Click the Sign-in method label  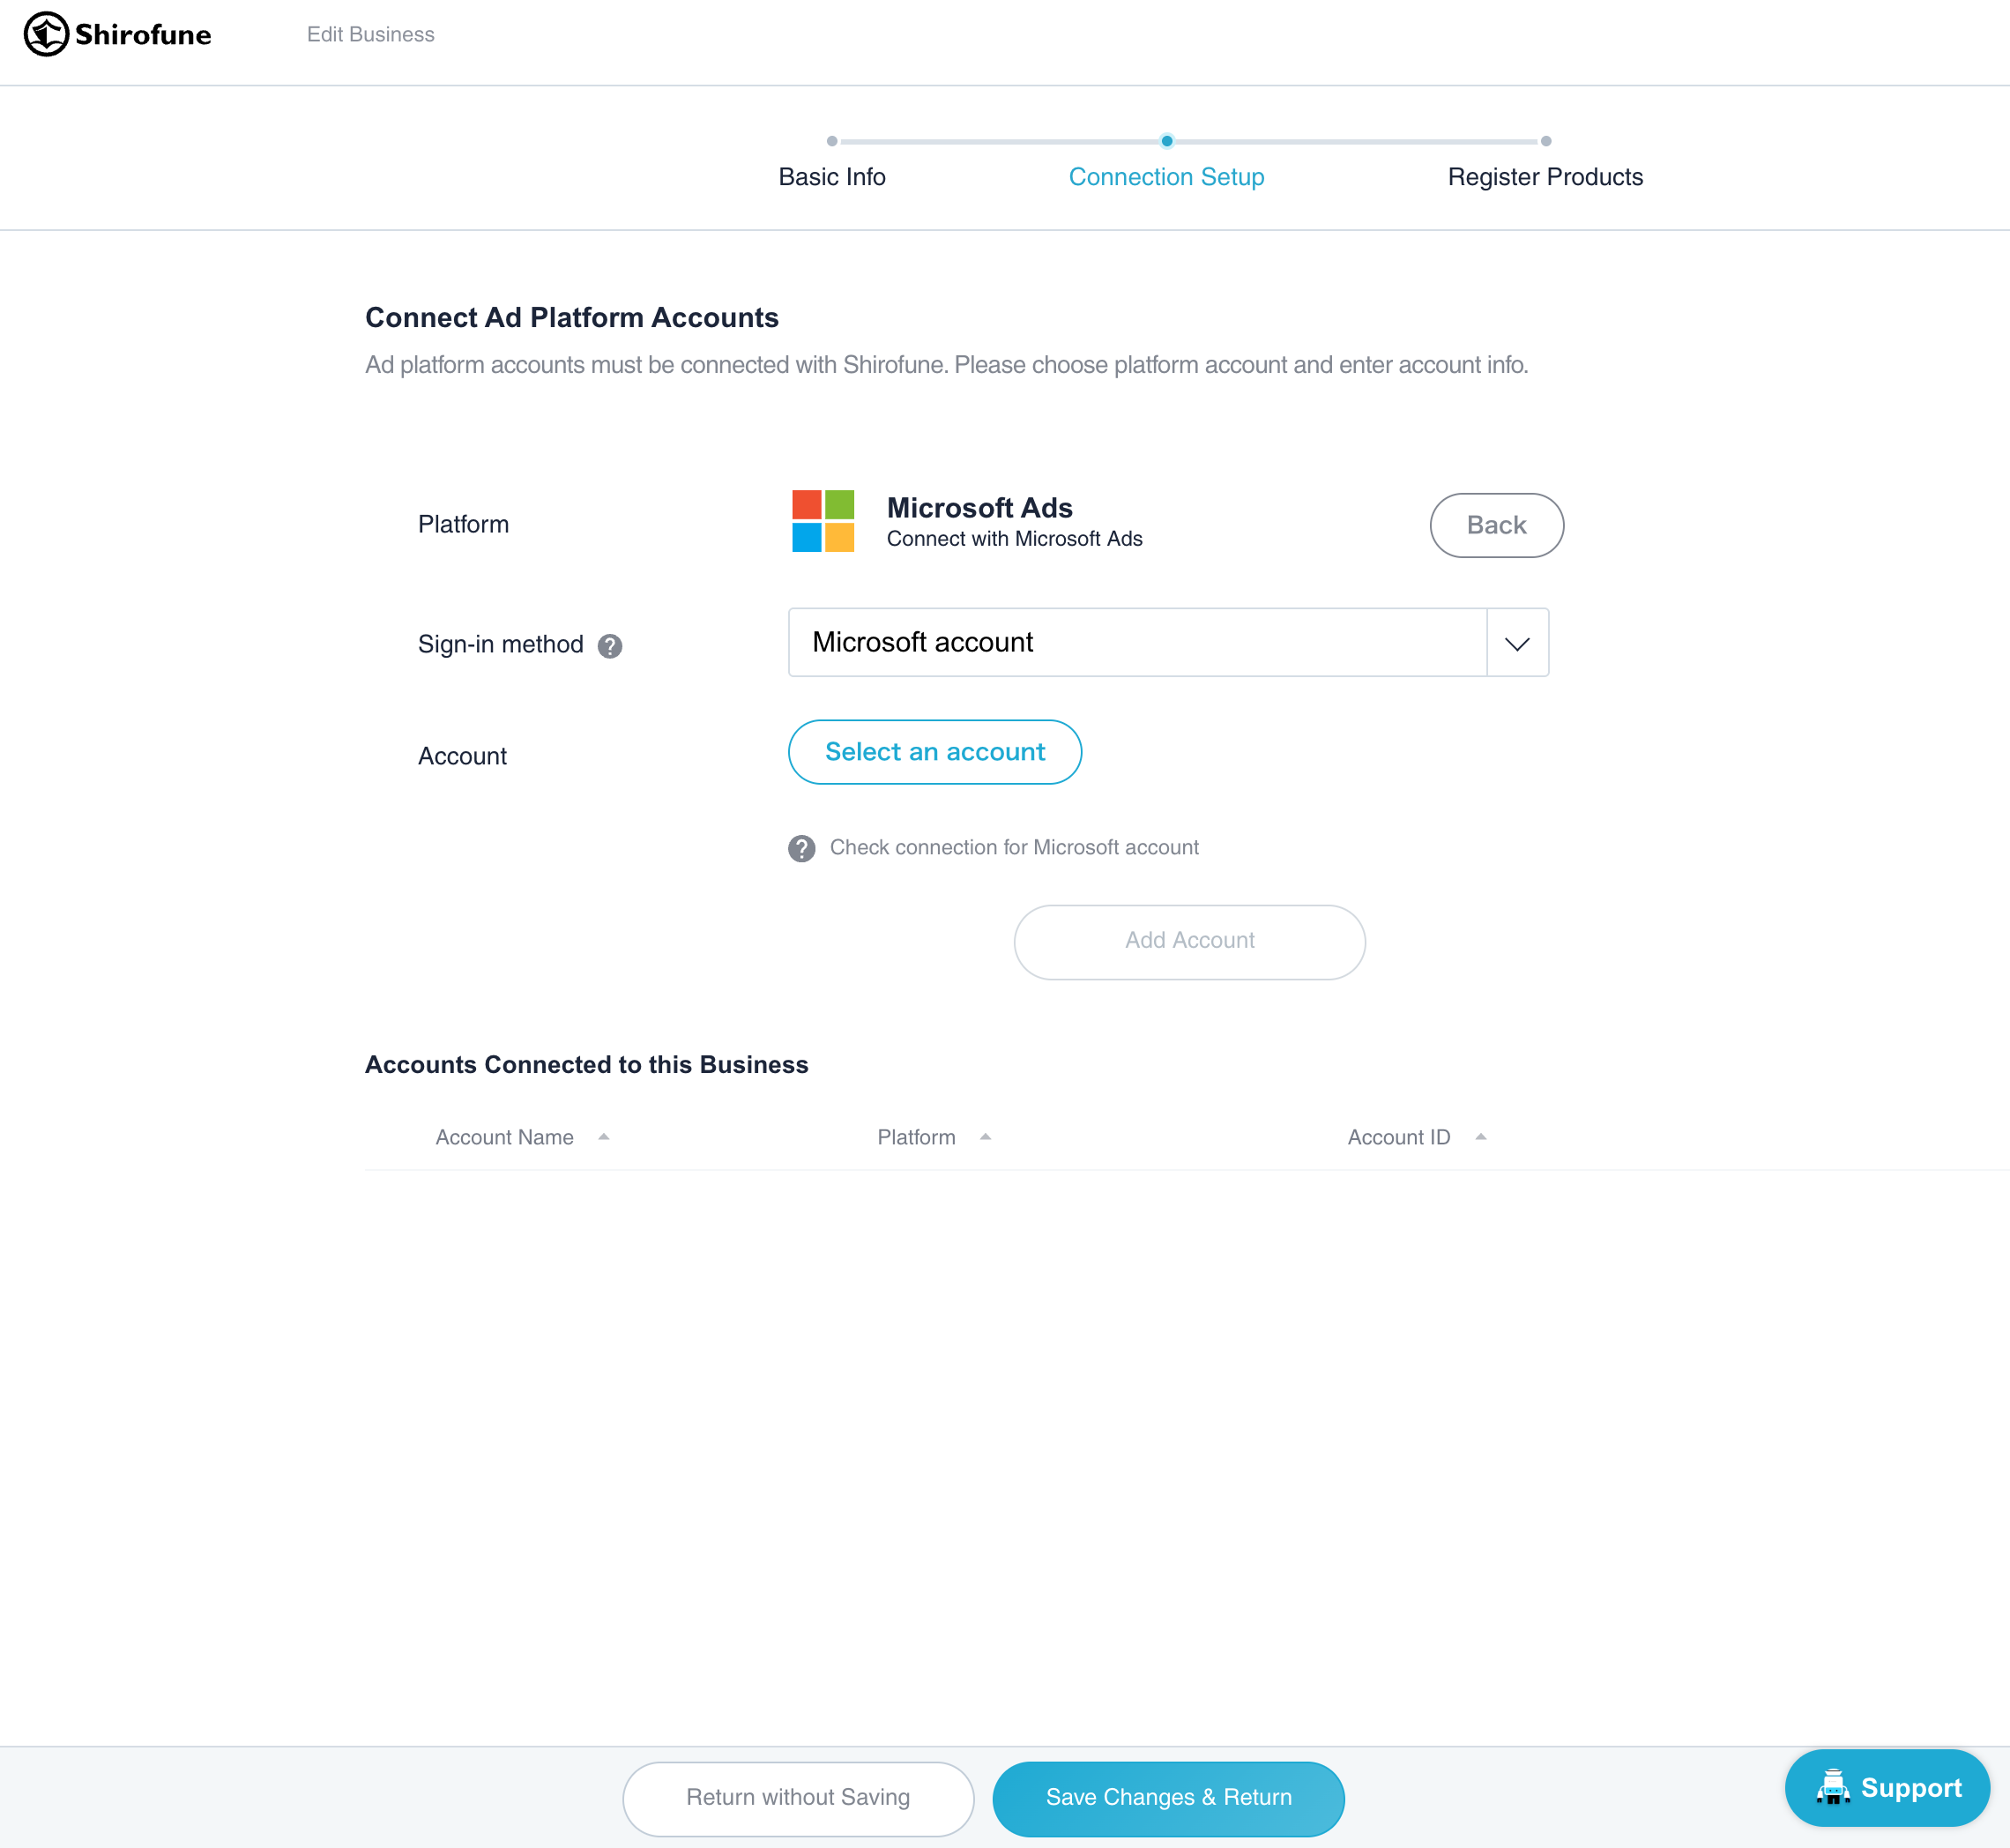tap(500, 644)
